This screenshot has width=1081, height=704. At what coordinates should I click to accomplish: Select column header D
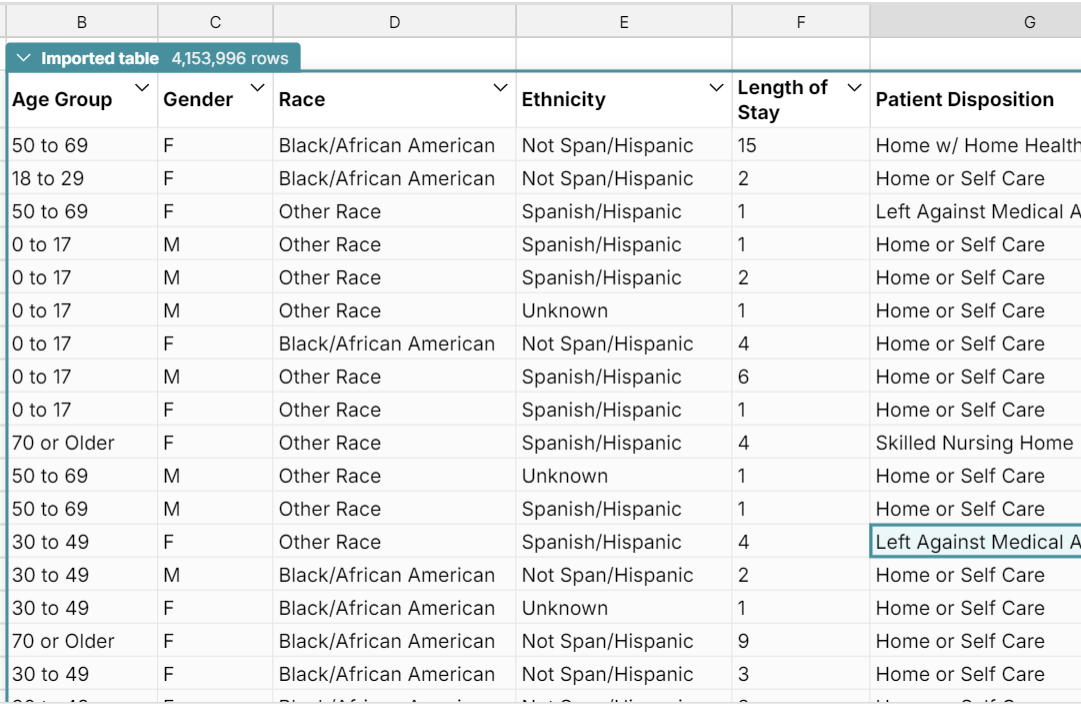click(x=394, y=20)
